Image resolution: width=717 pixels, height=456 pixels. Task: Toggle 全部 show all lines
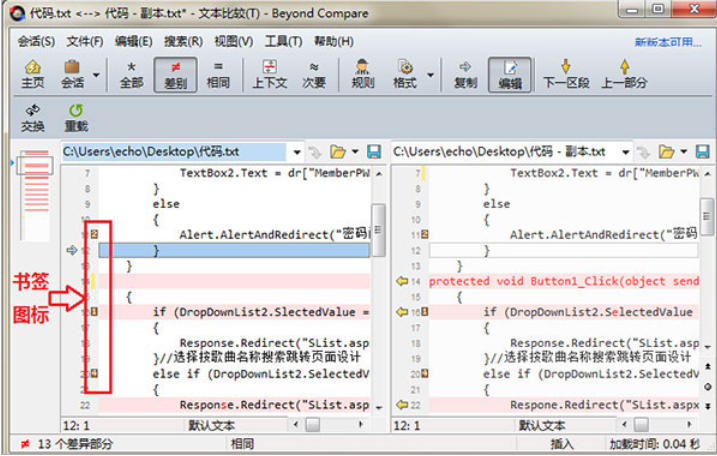[x=131, y=74]
